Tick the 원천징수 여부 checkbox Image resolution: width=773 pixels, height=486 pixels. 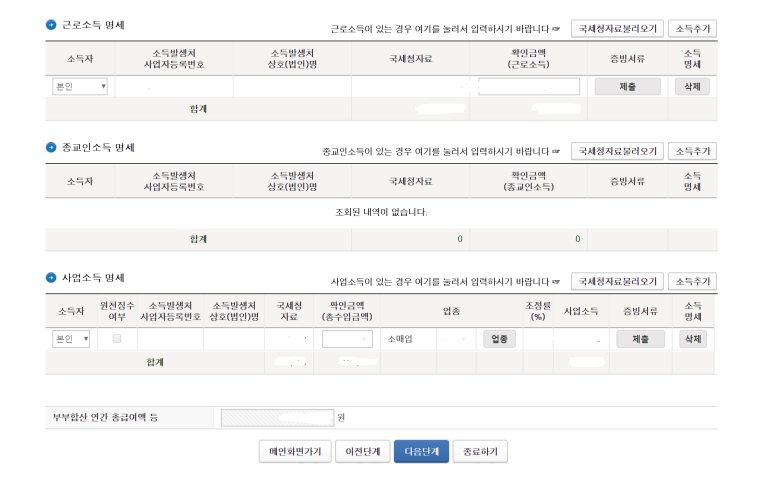coord(117,339)
